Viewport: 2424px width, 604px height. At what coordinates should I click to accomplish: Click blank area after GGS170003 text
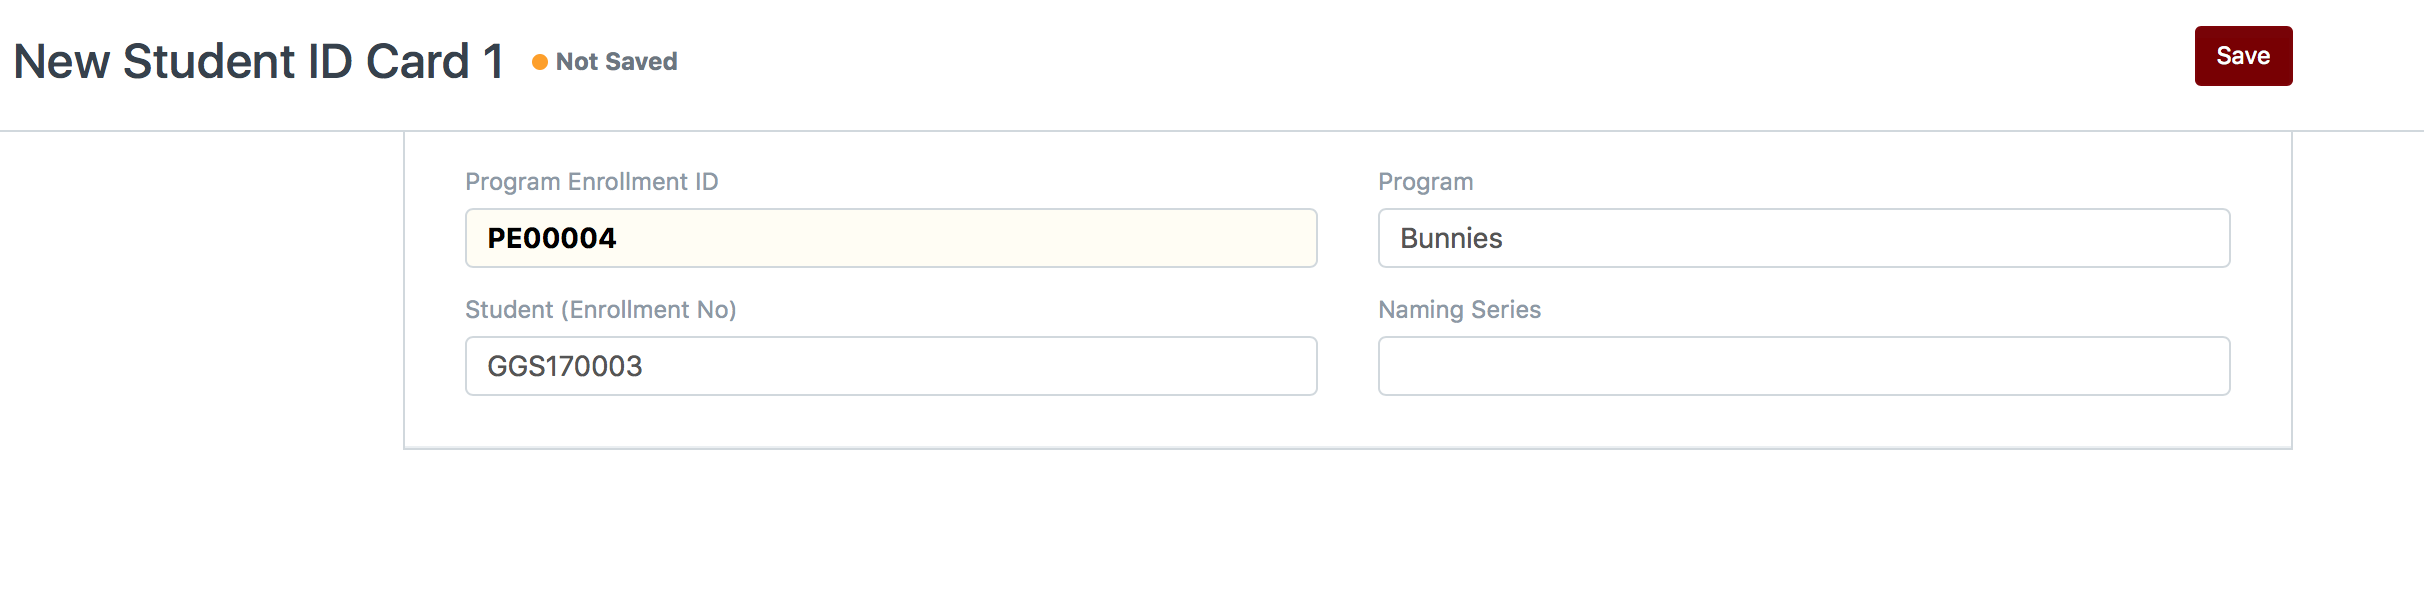point(980,366)
